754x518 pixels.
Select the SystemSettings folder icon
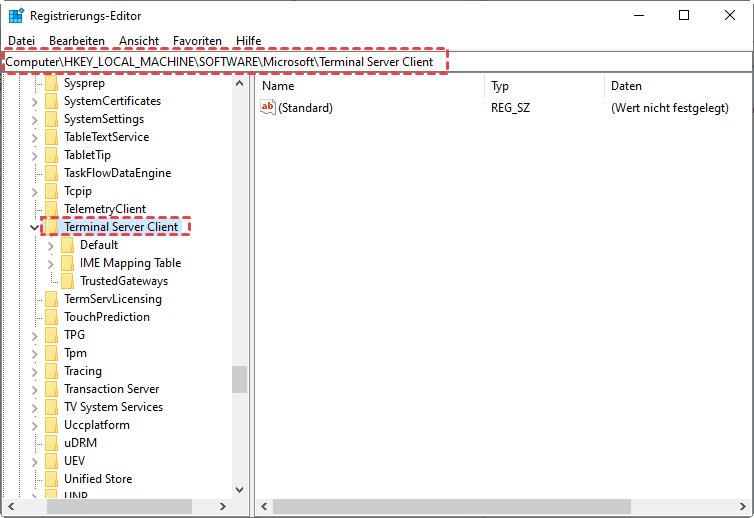coord(51,119)
